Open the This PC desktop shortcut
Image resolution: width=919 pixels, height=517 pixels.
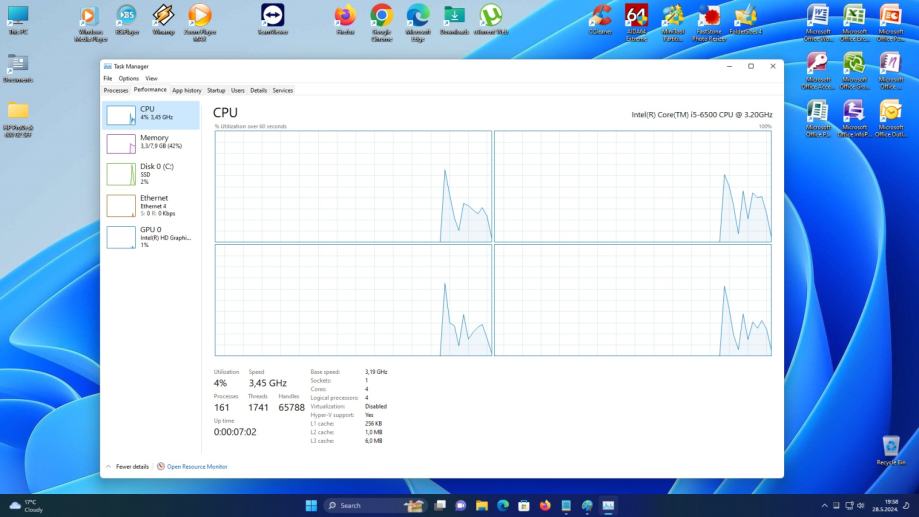tap(18, 20)
